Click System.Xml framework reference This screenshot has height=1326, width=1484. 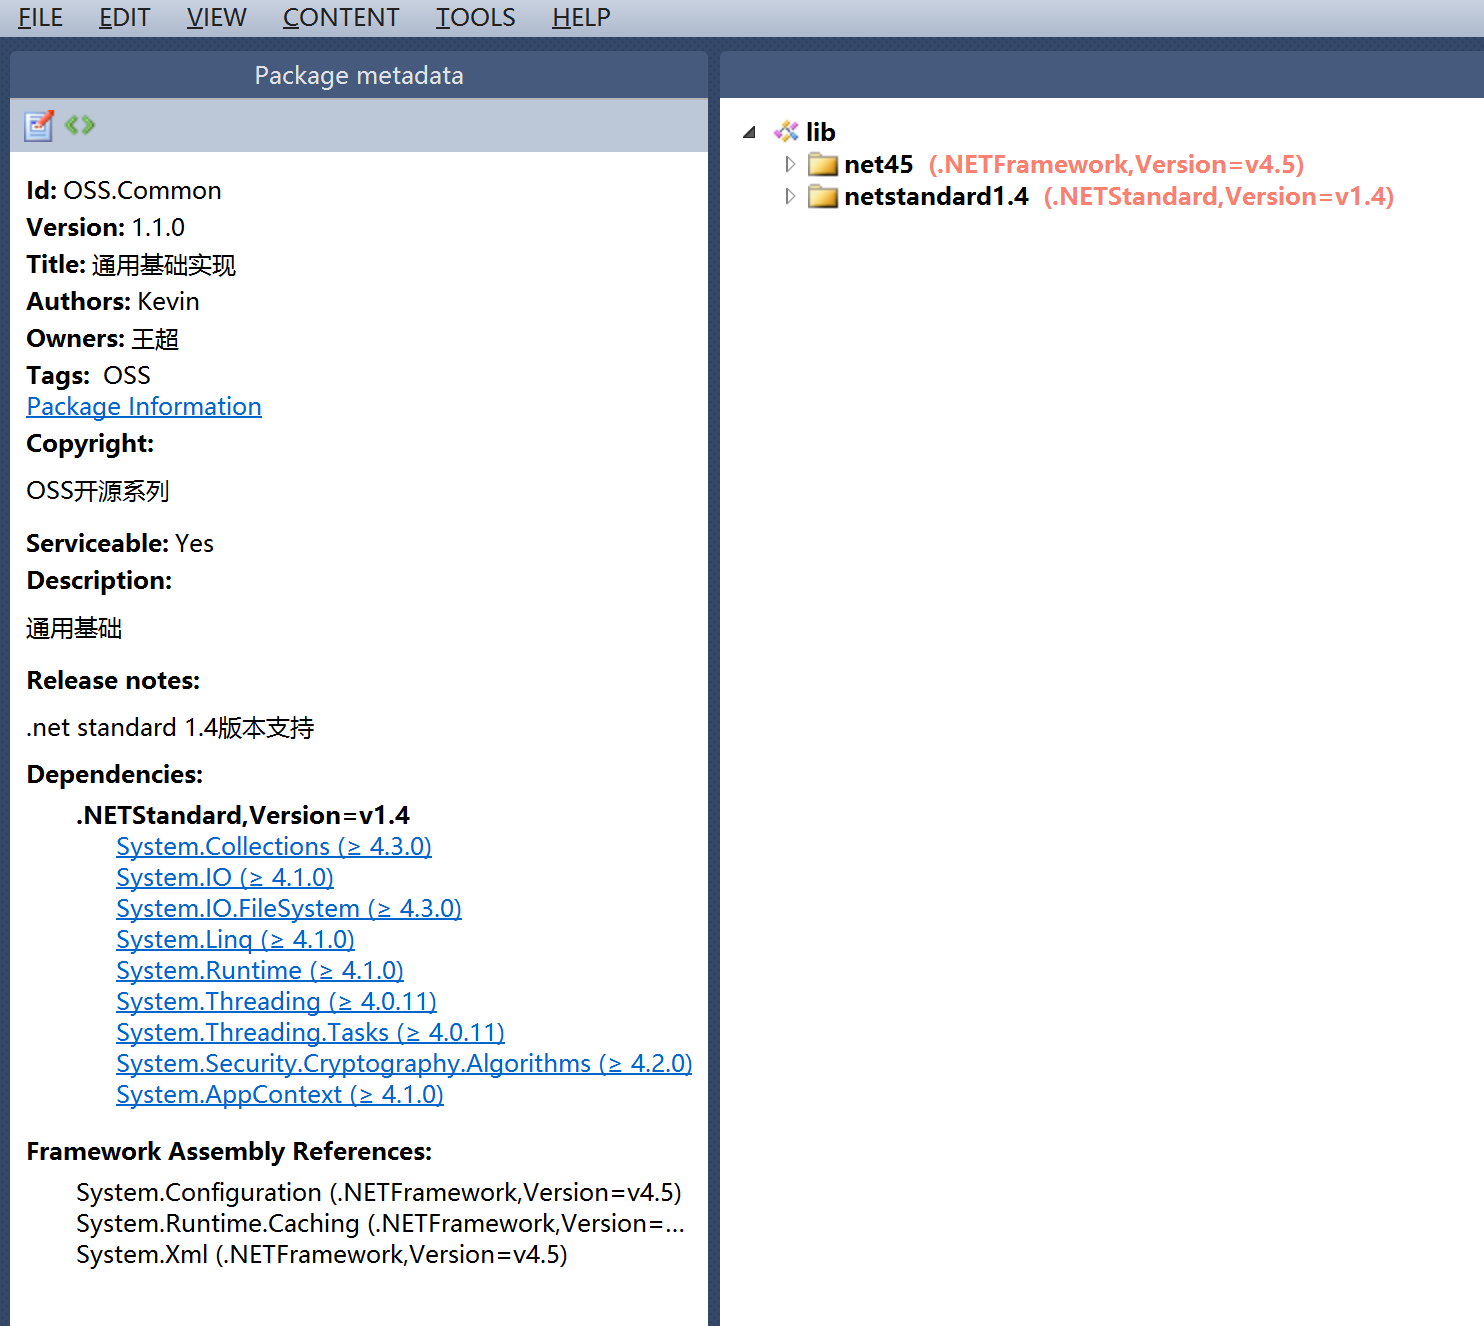(322, 1255)
